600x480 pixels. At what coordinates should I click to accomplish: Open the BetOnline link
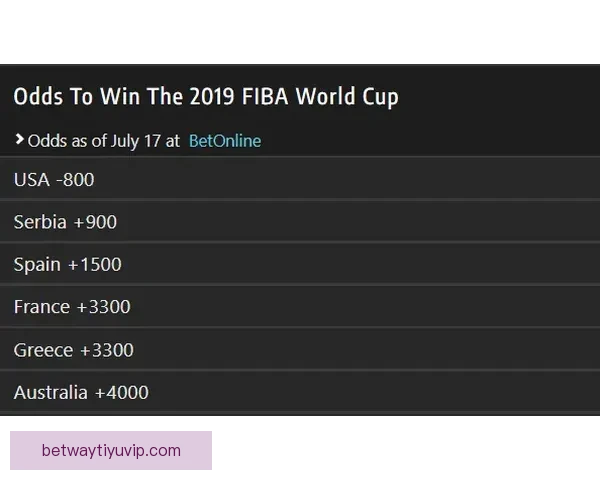tap(224, 141)
